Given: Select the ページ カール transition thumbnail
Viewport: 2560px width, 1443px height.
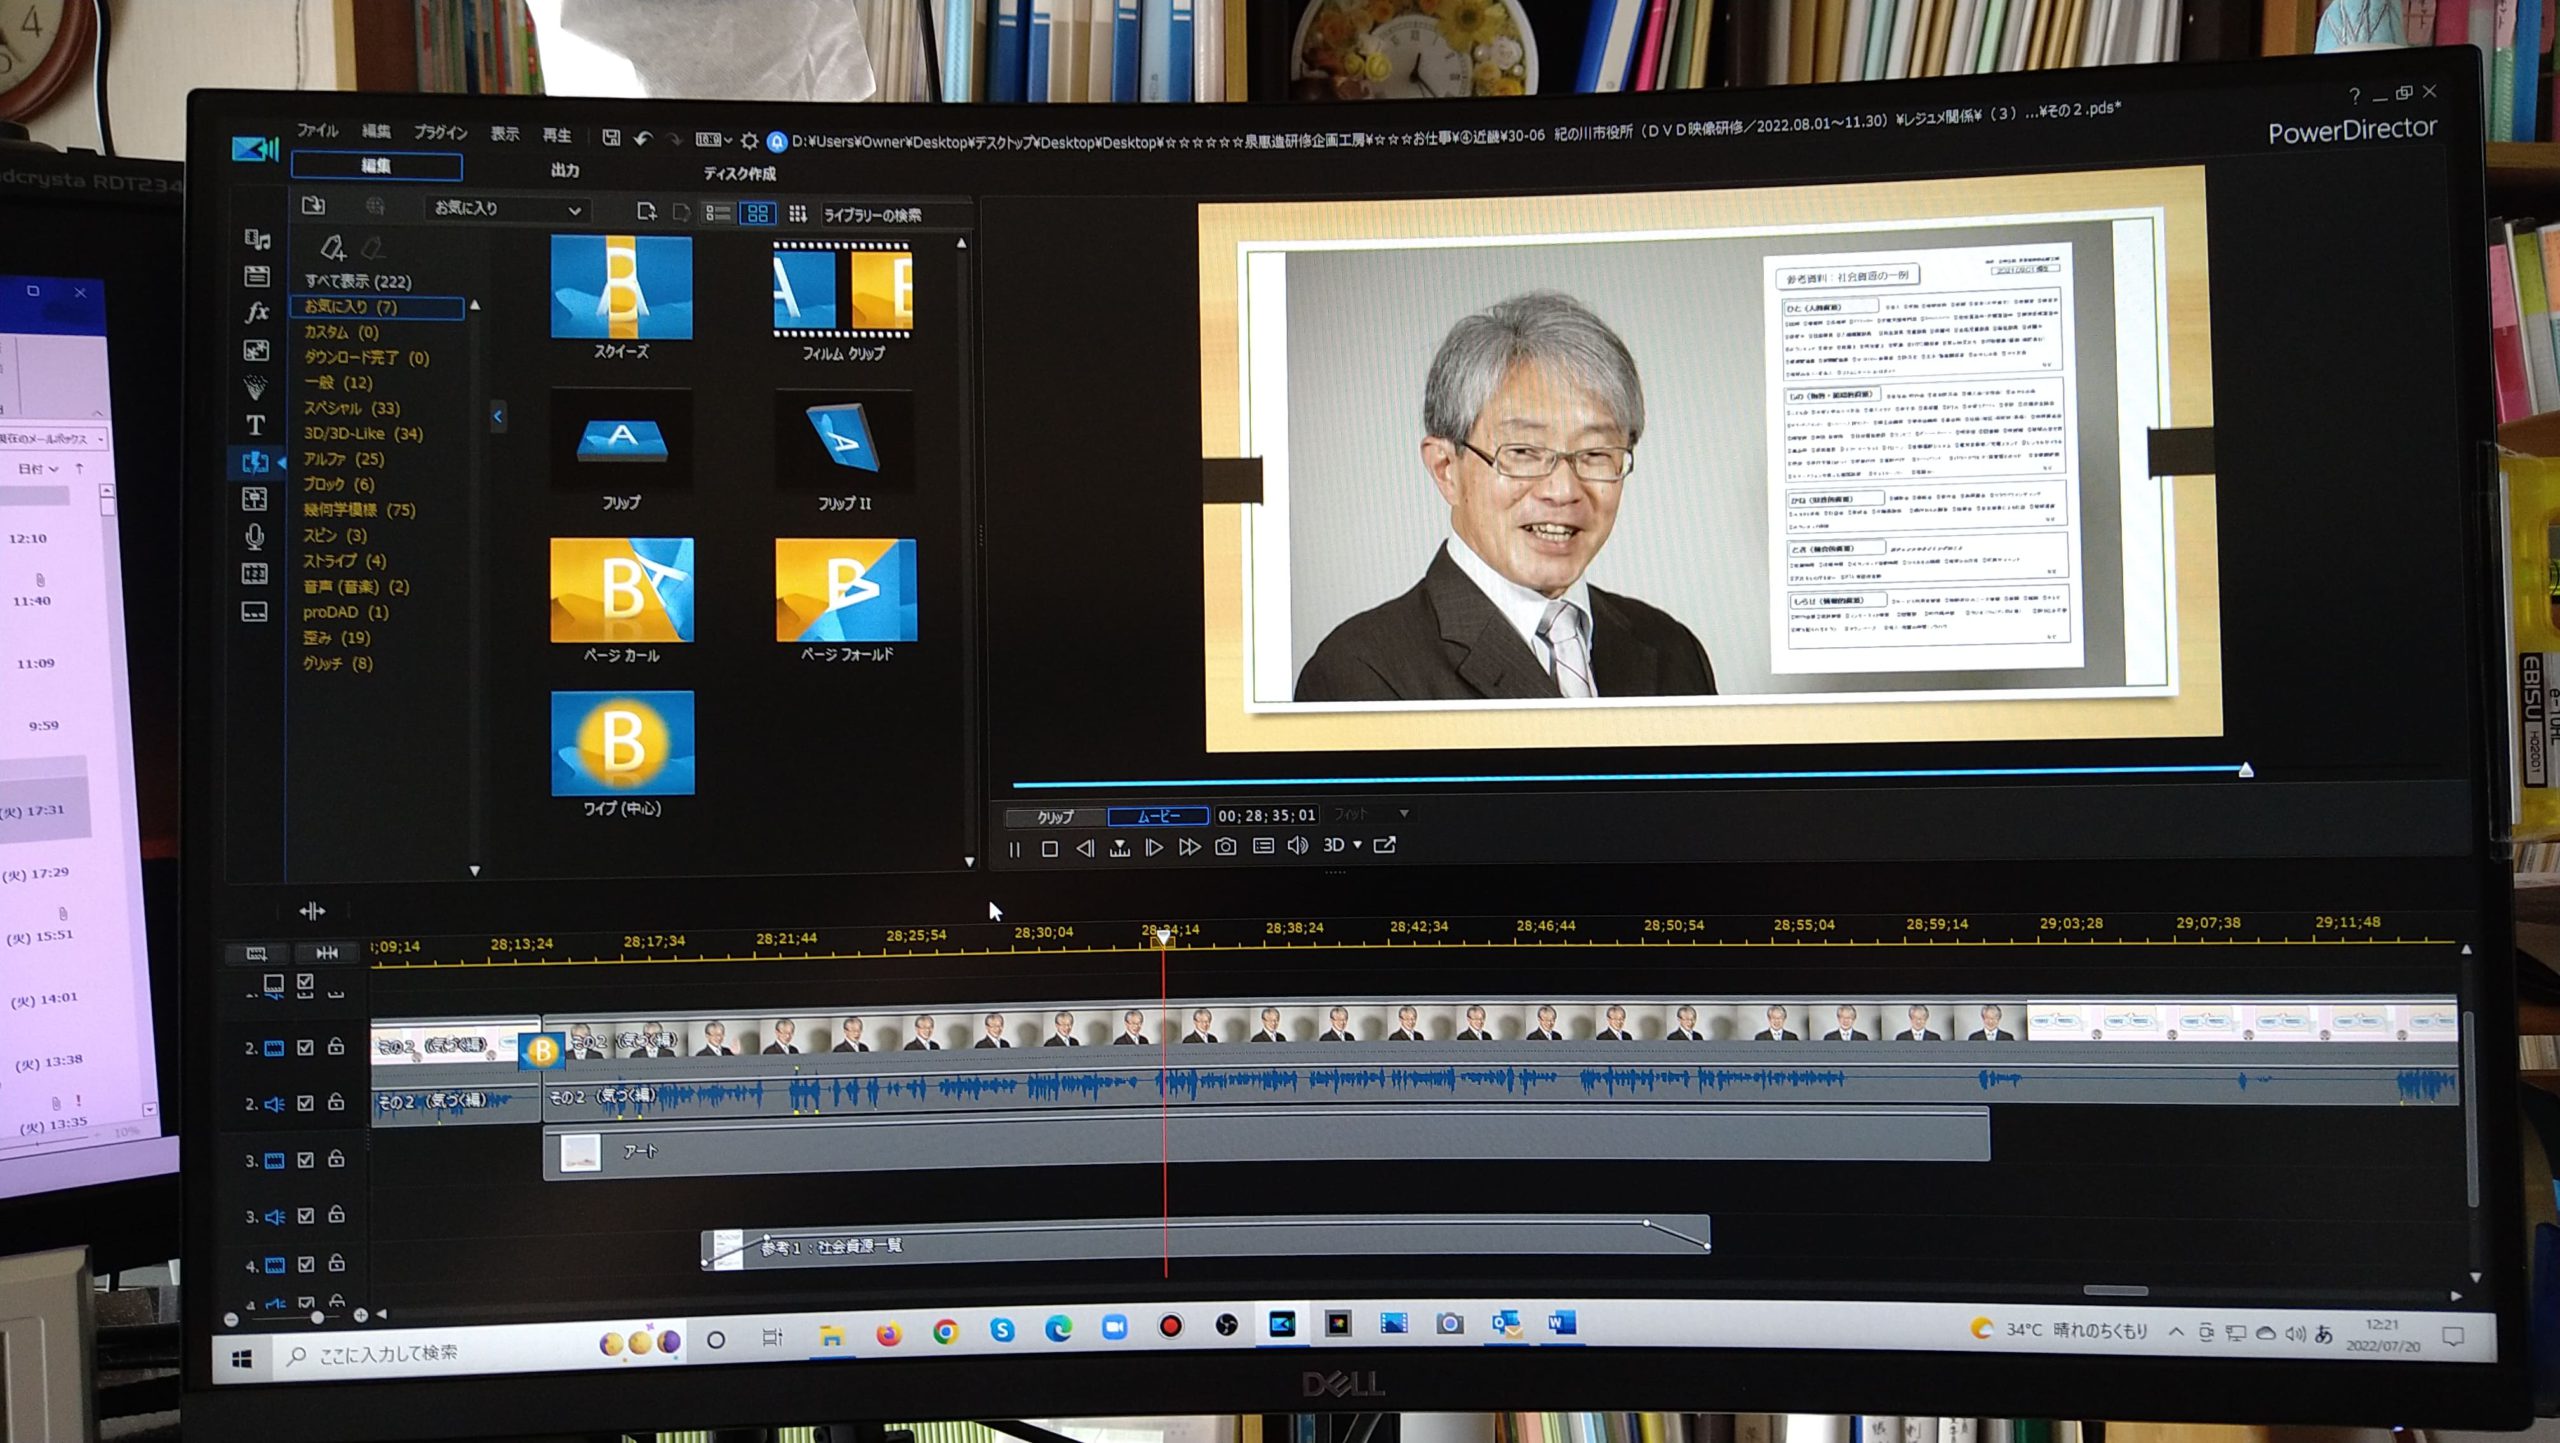Looking at the screenshot, I should 621,590.
